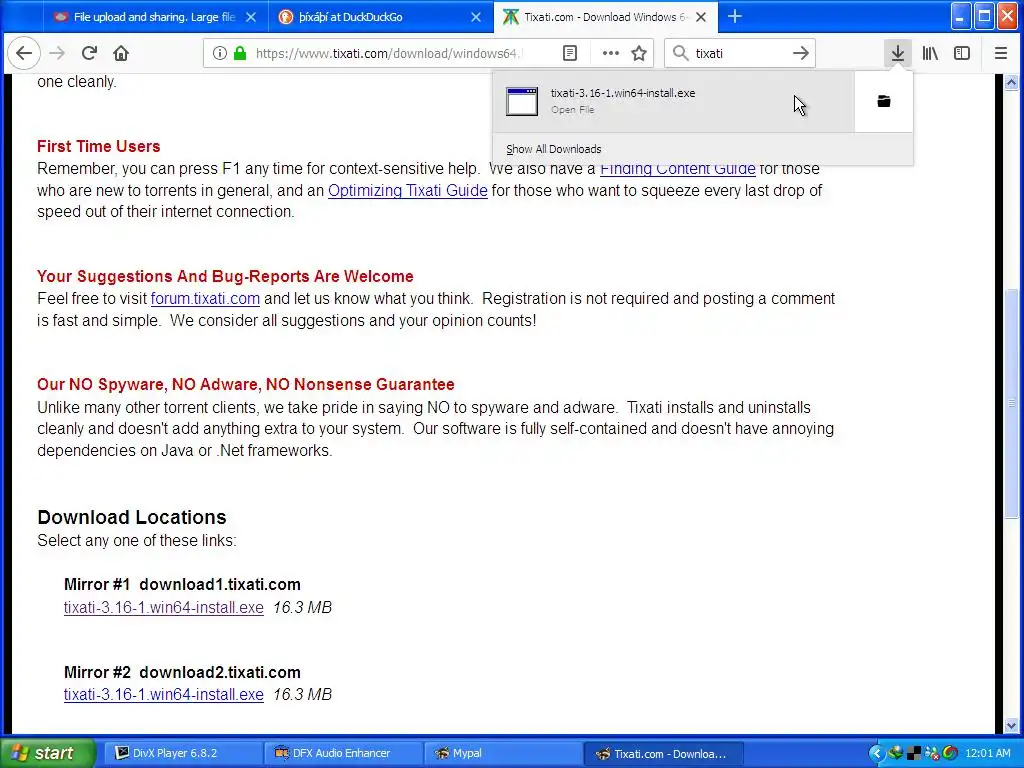1024x768 pixels.
Task: Reload the current page
Action: point(89,53)
